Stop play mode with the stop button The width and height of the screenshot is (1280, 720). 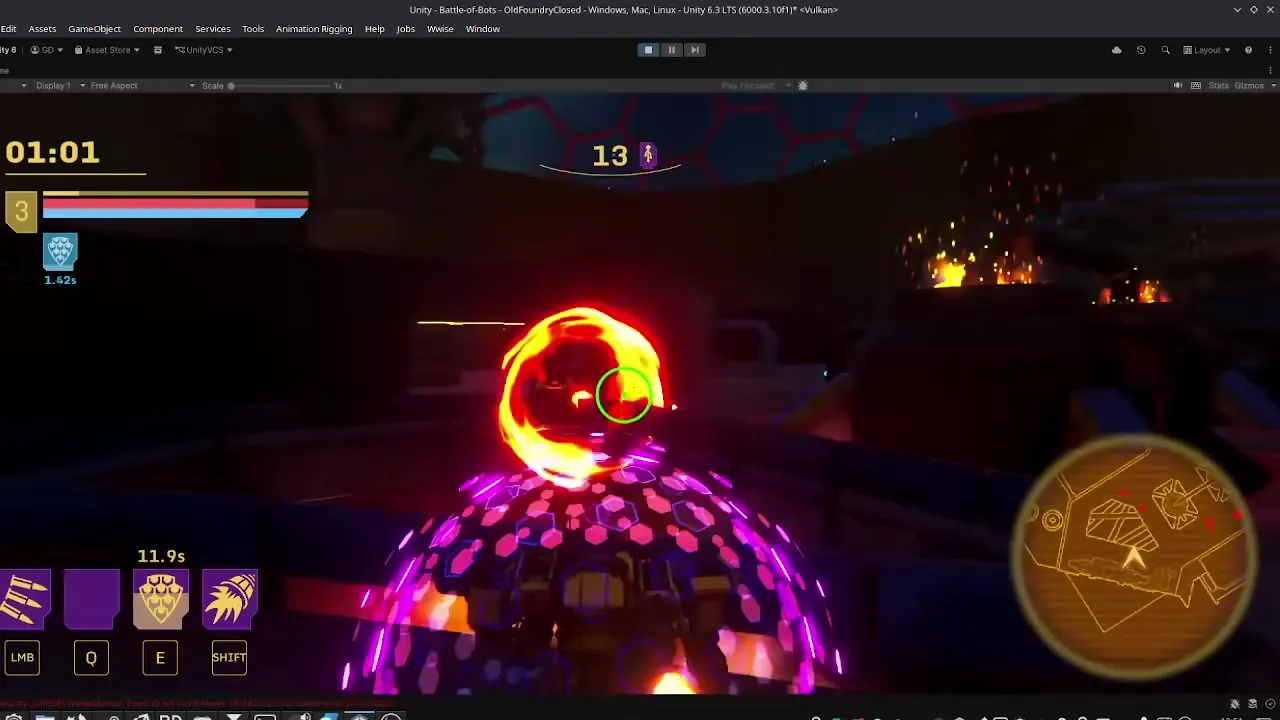click(648, 50)
